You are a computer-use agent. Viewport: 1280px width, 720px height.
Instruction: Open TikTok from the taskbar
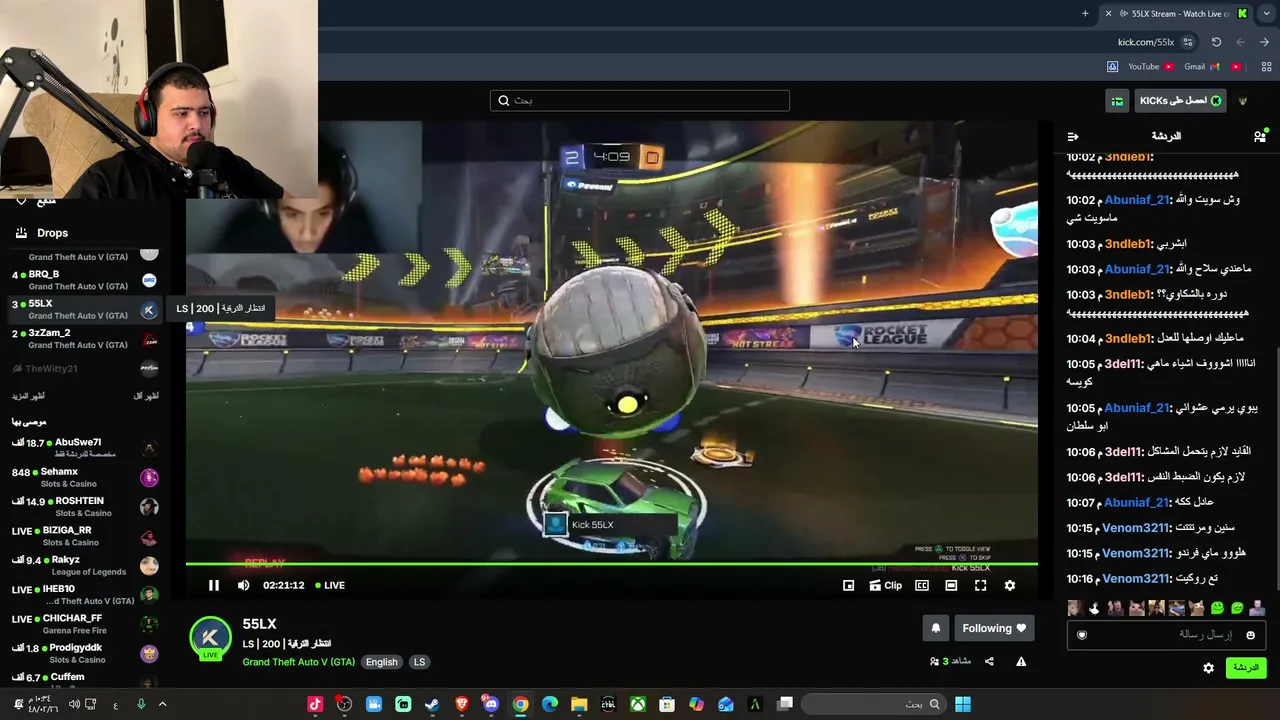(315, 704)
